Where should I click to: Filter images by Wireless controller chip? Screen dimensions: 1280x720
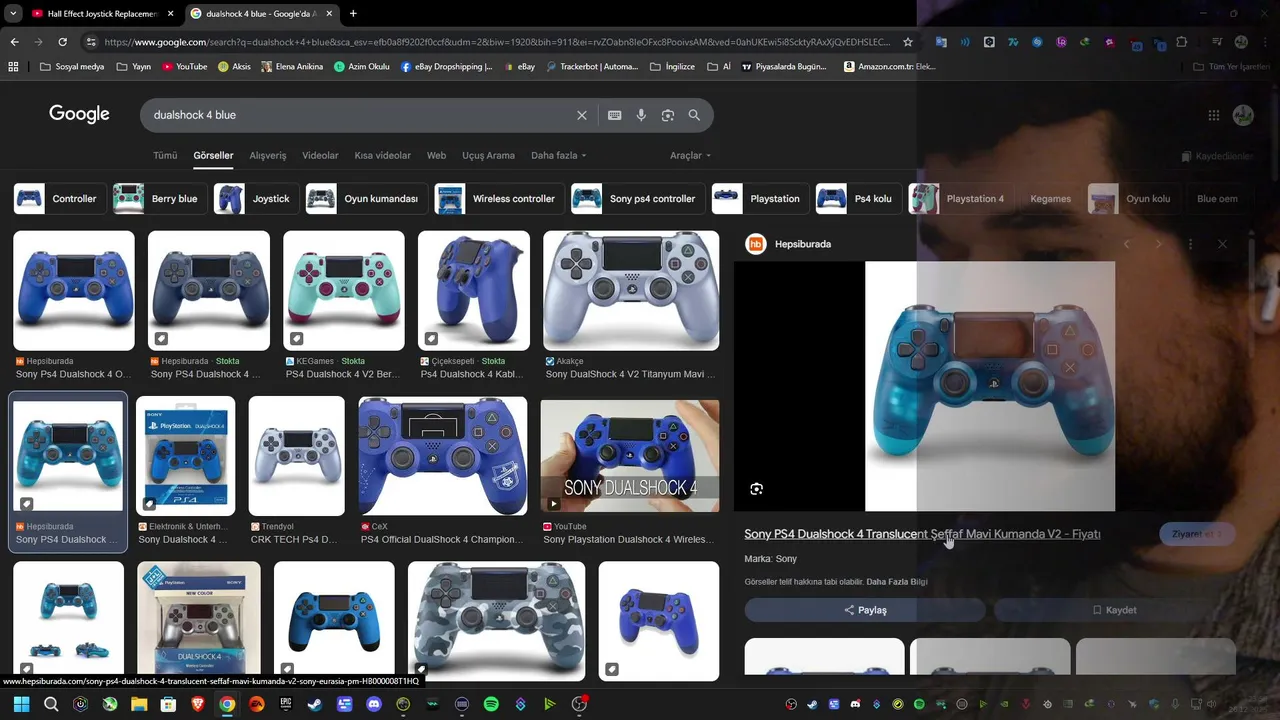tap(498, 199)
